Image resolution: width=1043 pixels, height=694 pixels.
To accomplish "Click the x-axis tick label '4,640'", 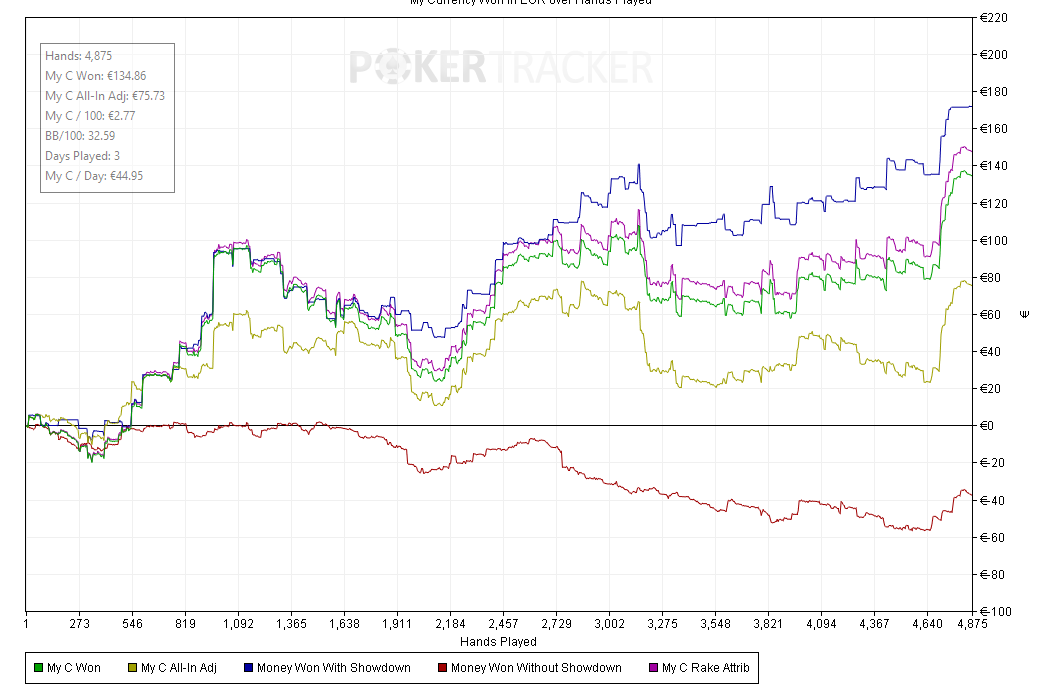I will 927,624.
